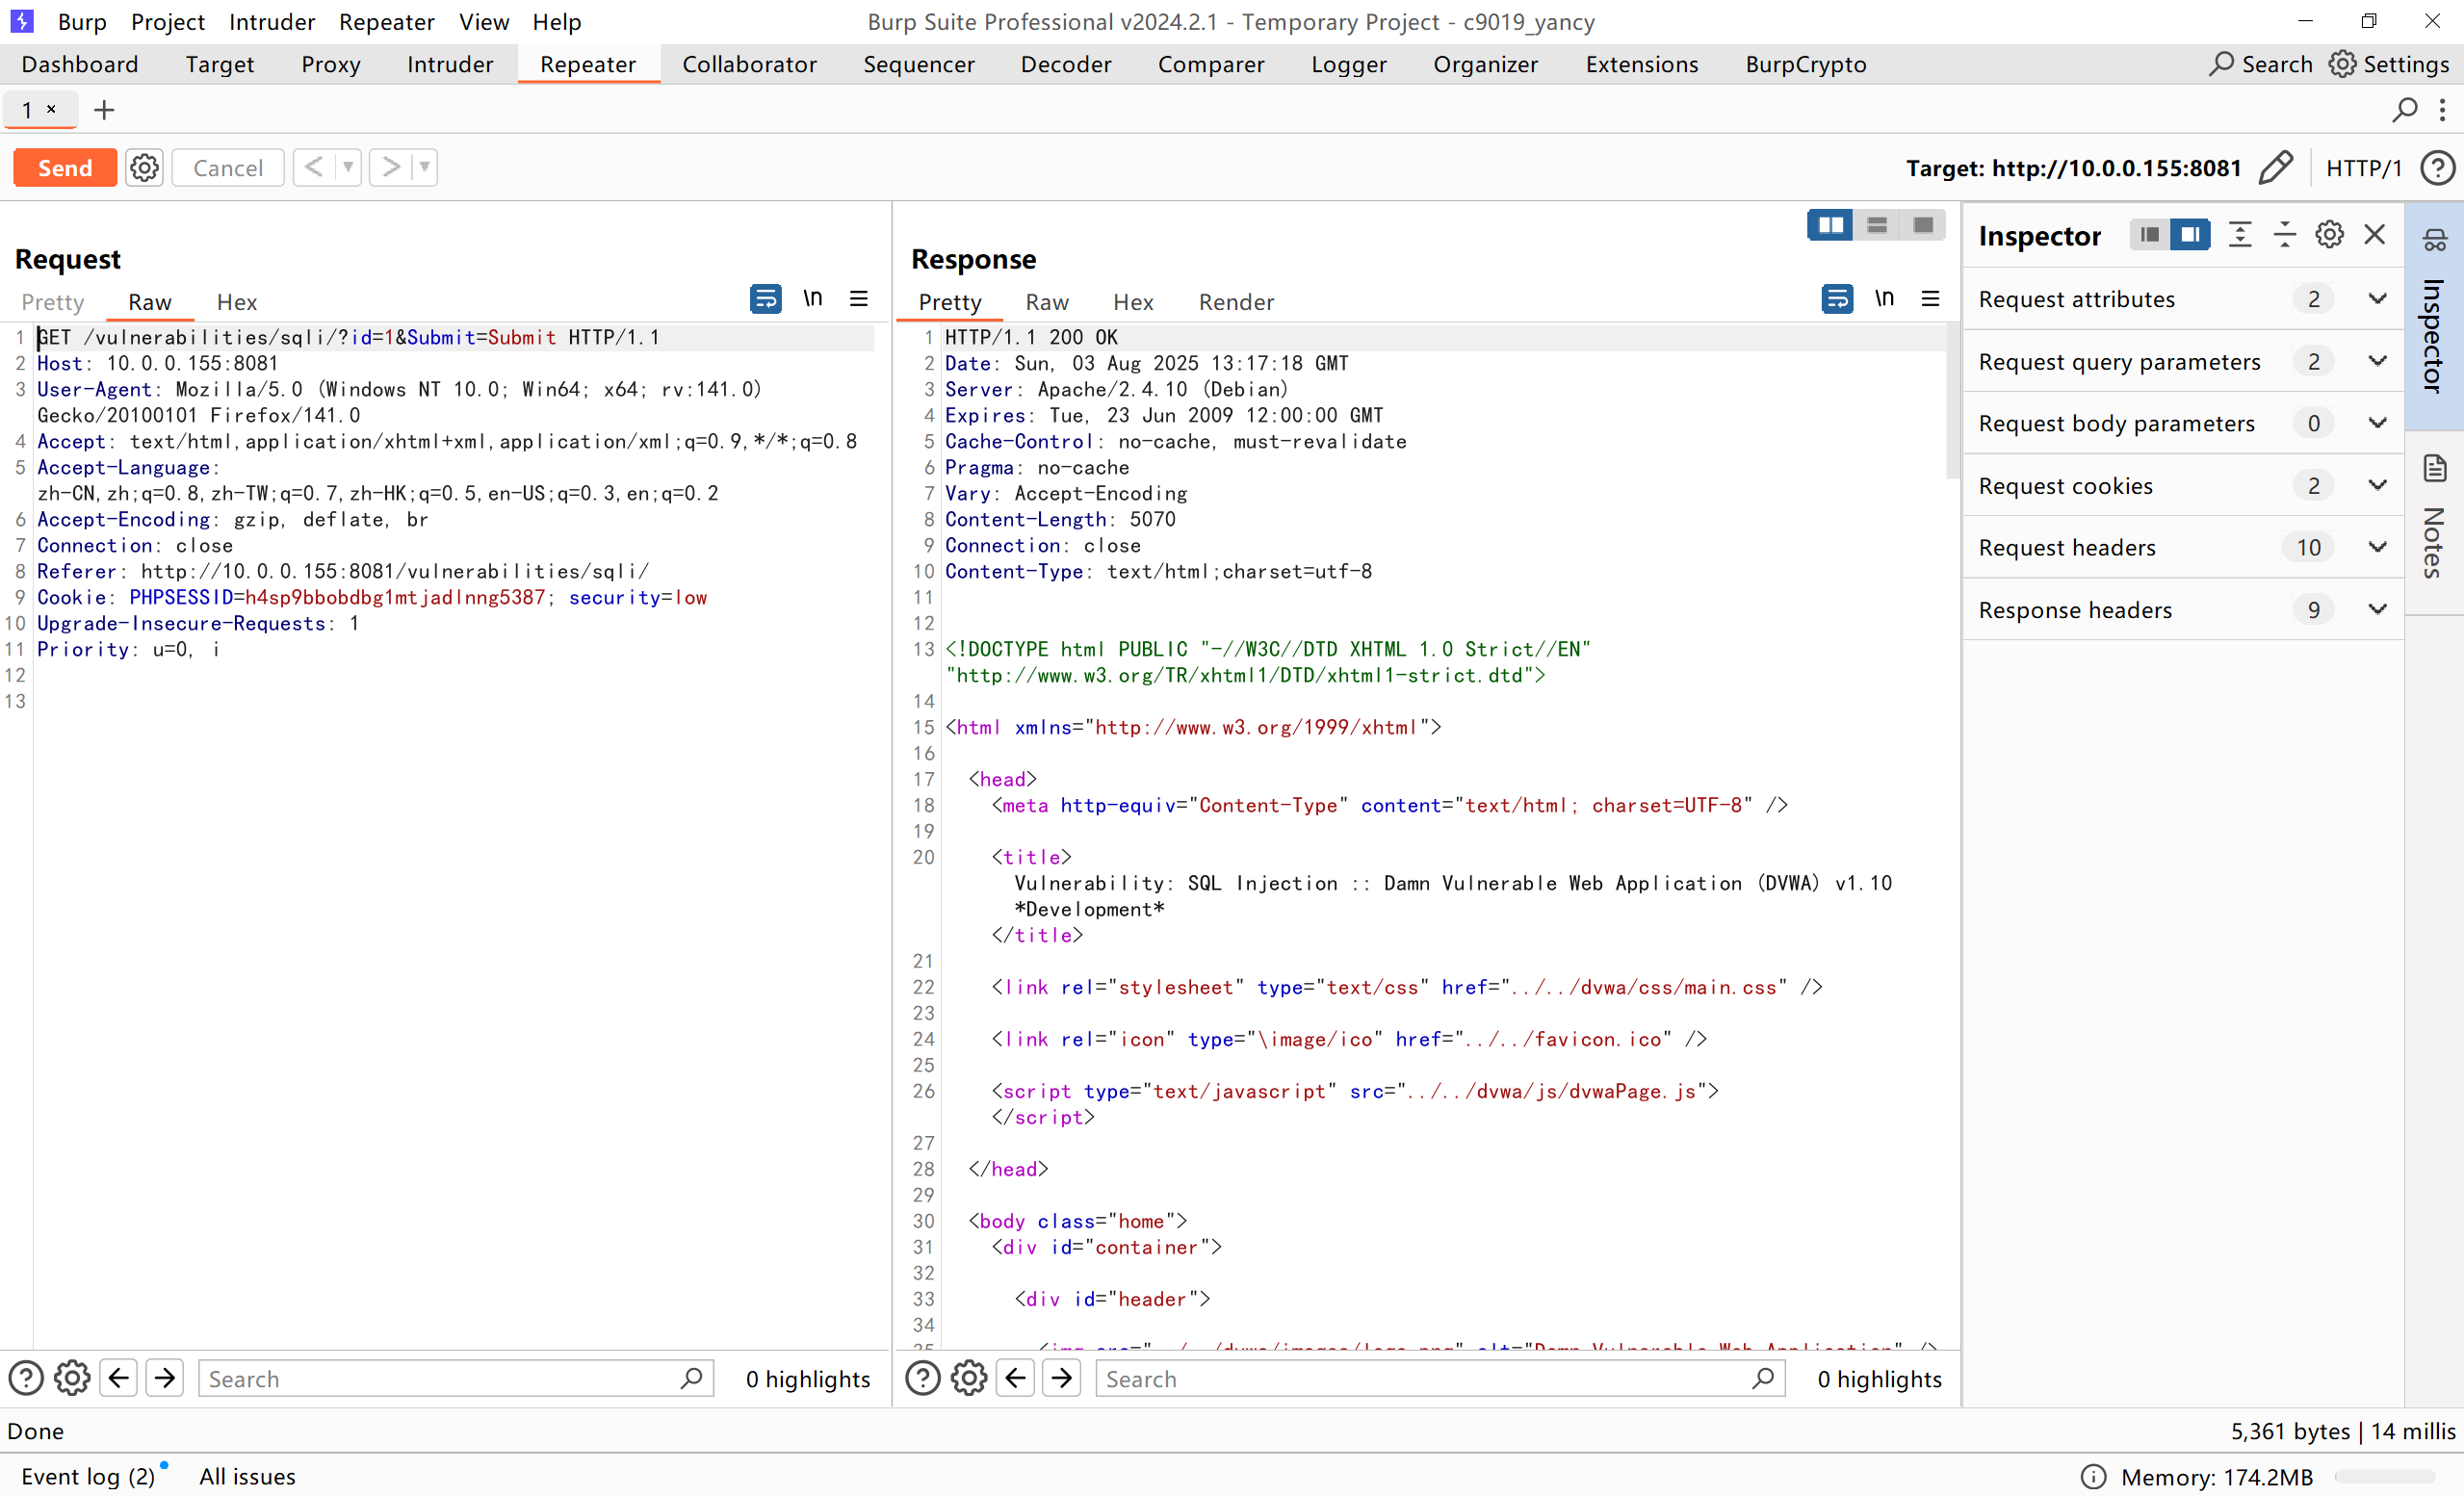Open the Decoder tool tab
Screen dimensions: 2464x1496
pyautogui.click(x=1065, y=64)
